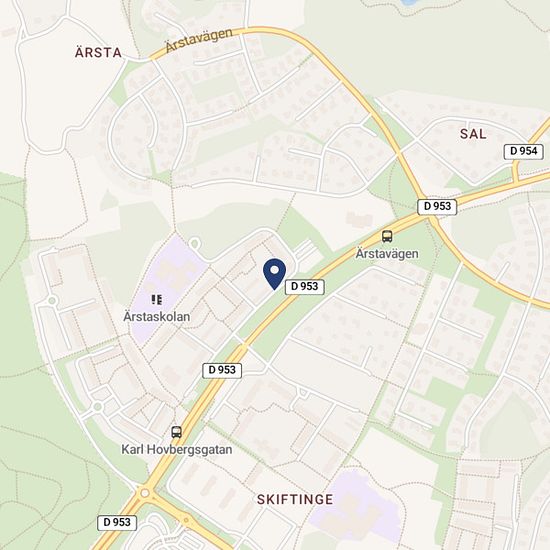Click the D 953 shield near the roundabout

pos(117,523)
